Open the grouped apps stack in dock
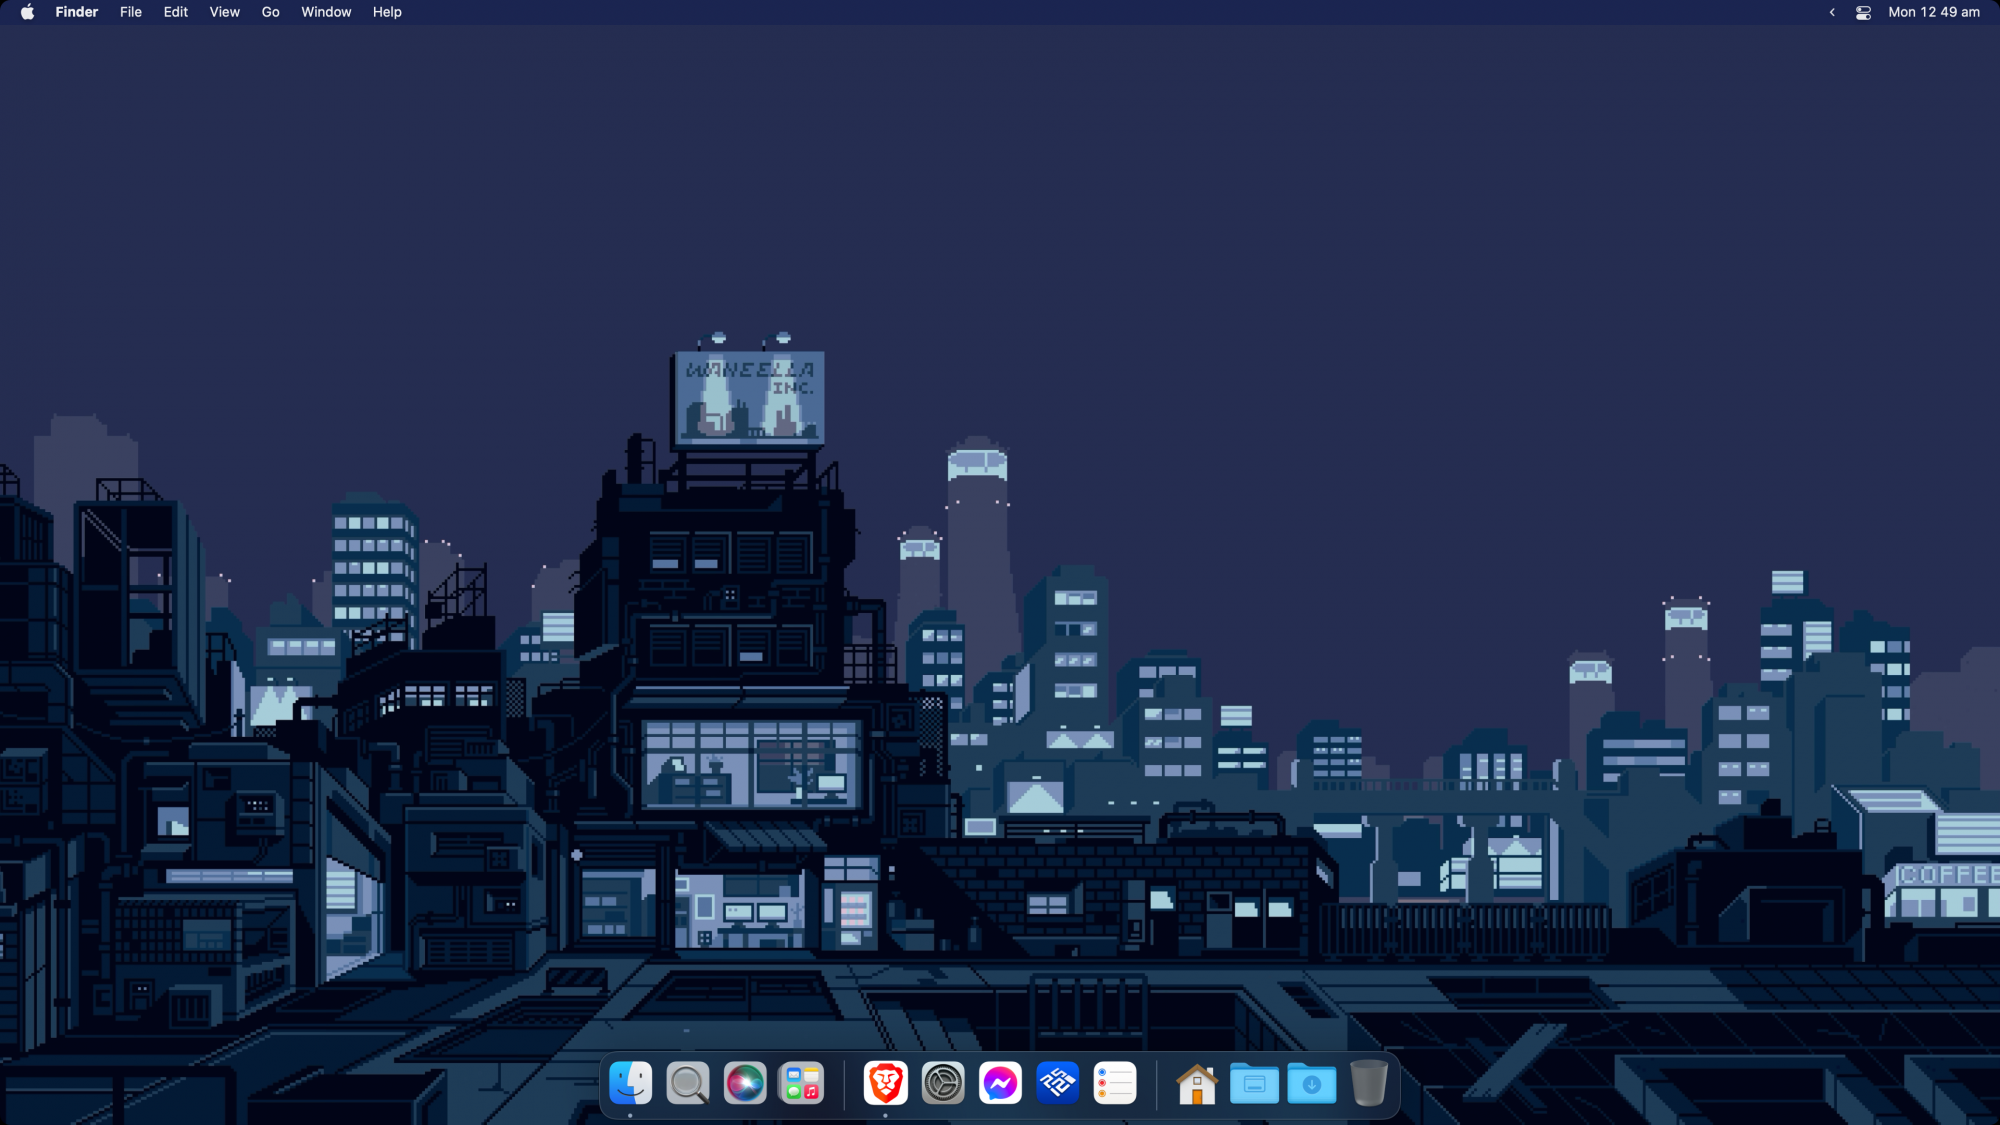This screenshot has width=2000, height=1125. [x=802, y=1083]
